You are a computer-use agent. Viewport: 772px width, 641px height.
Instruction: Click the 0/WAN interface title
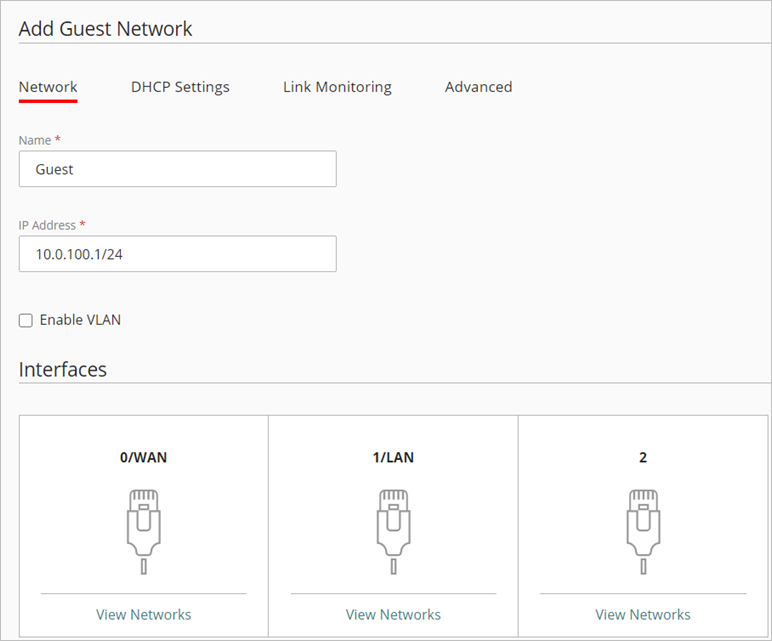[143, 458]
